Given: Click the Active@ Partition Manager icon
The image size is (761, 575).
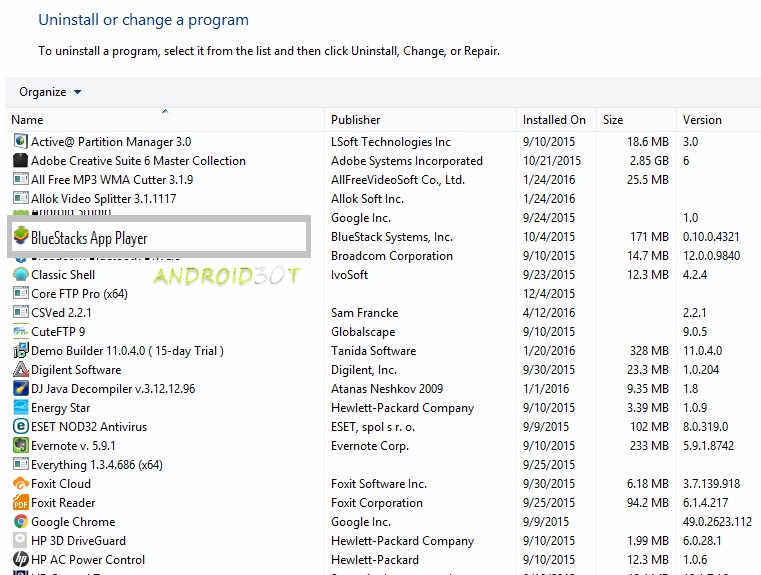Looking at the screenshot, I should click(x=20, y=141).
